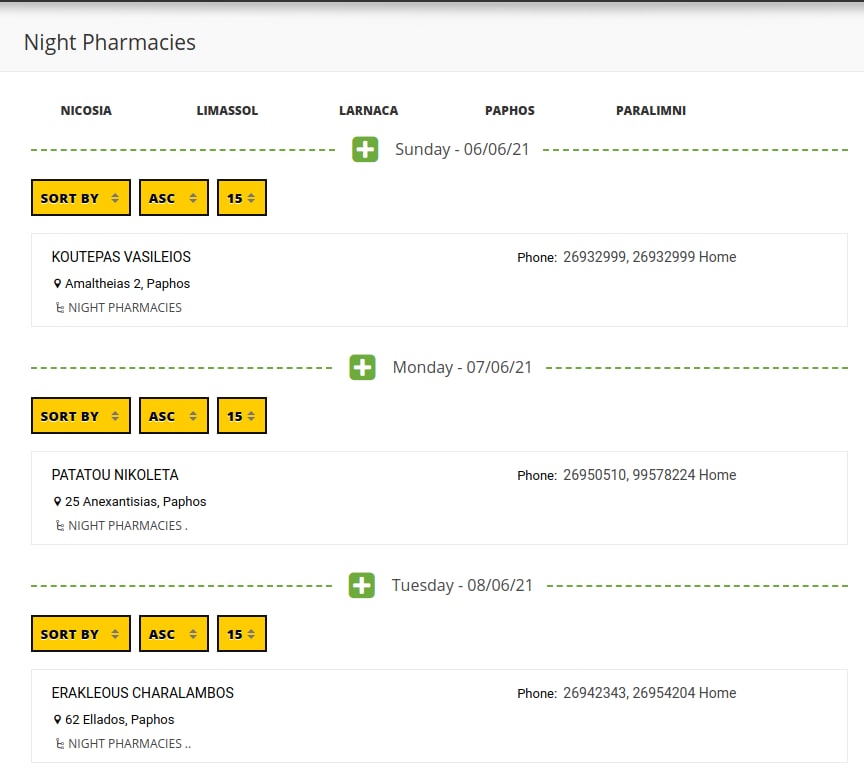The width and height of the screenshot is (864, 775).
Task: Open the Sort By dropdown under Sunday
Action: tap(81, 198)
